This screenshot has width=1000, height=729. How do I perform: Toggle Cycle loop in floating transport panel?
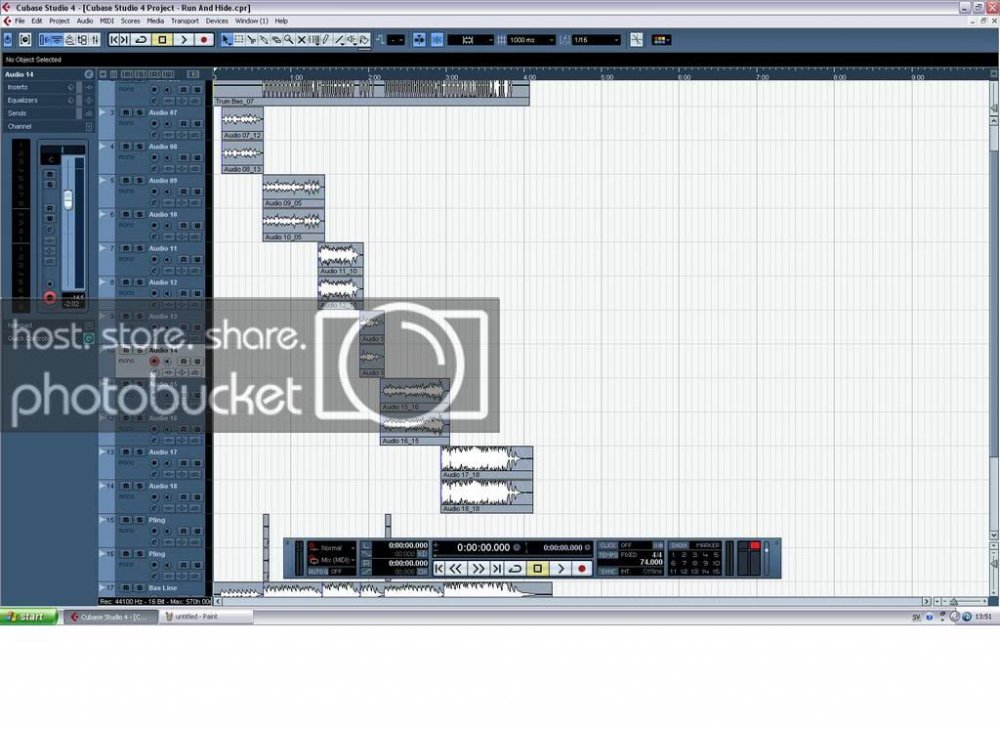515,568
